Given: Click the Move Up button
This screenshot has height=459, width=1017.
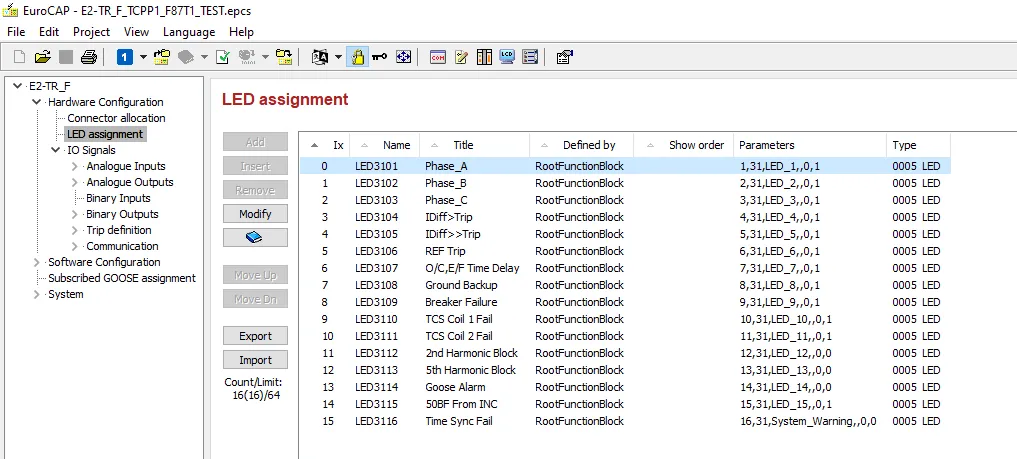Looking at the screenshot, I should point(255,275).
